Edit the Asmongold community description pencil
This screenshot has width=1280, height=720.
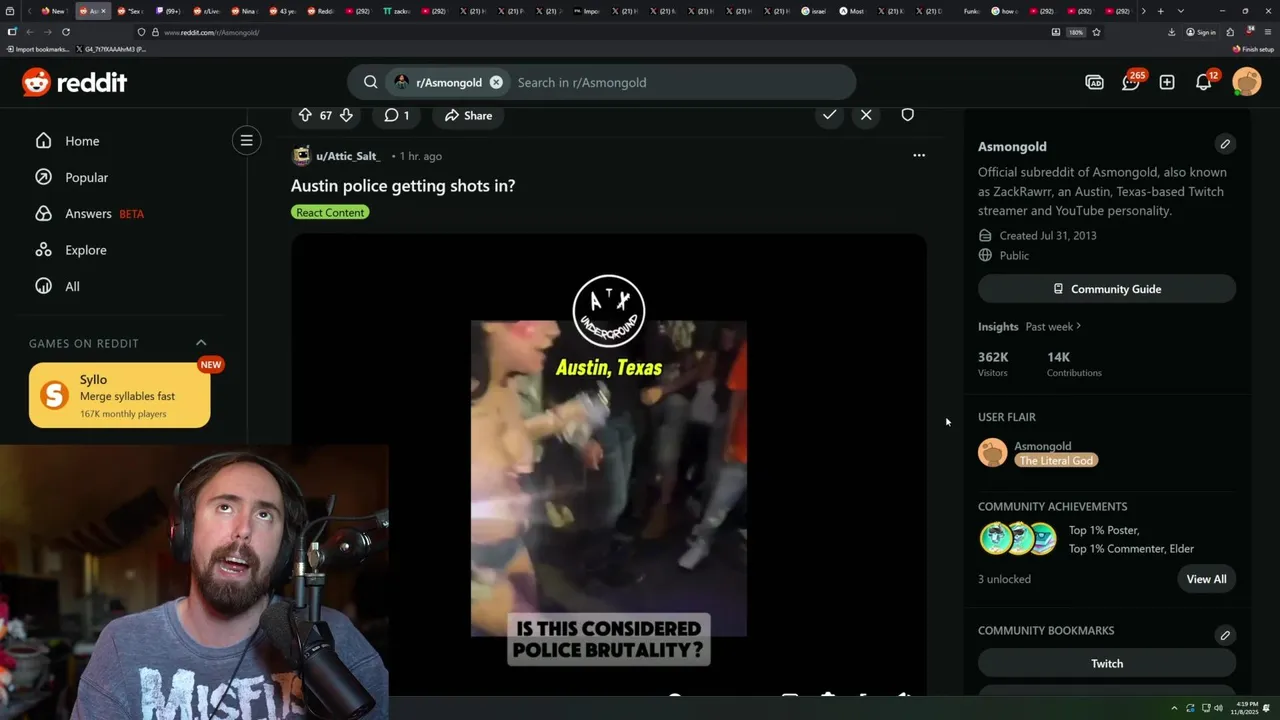(x=1225, y=144)
